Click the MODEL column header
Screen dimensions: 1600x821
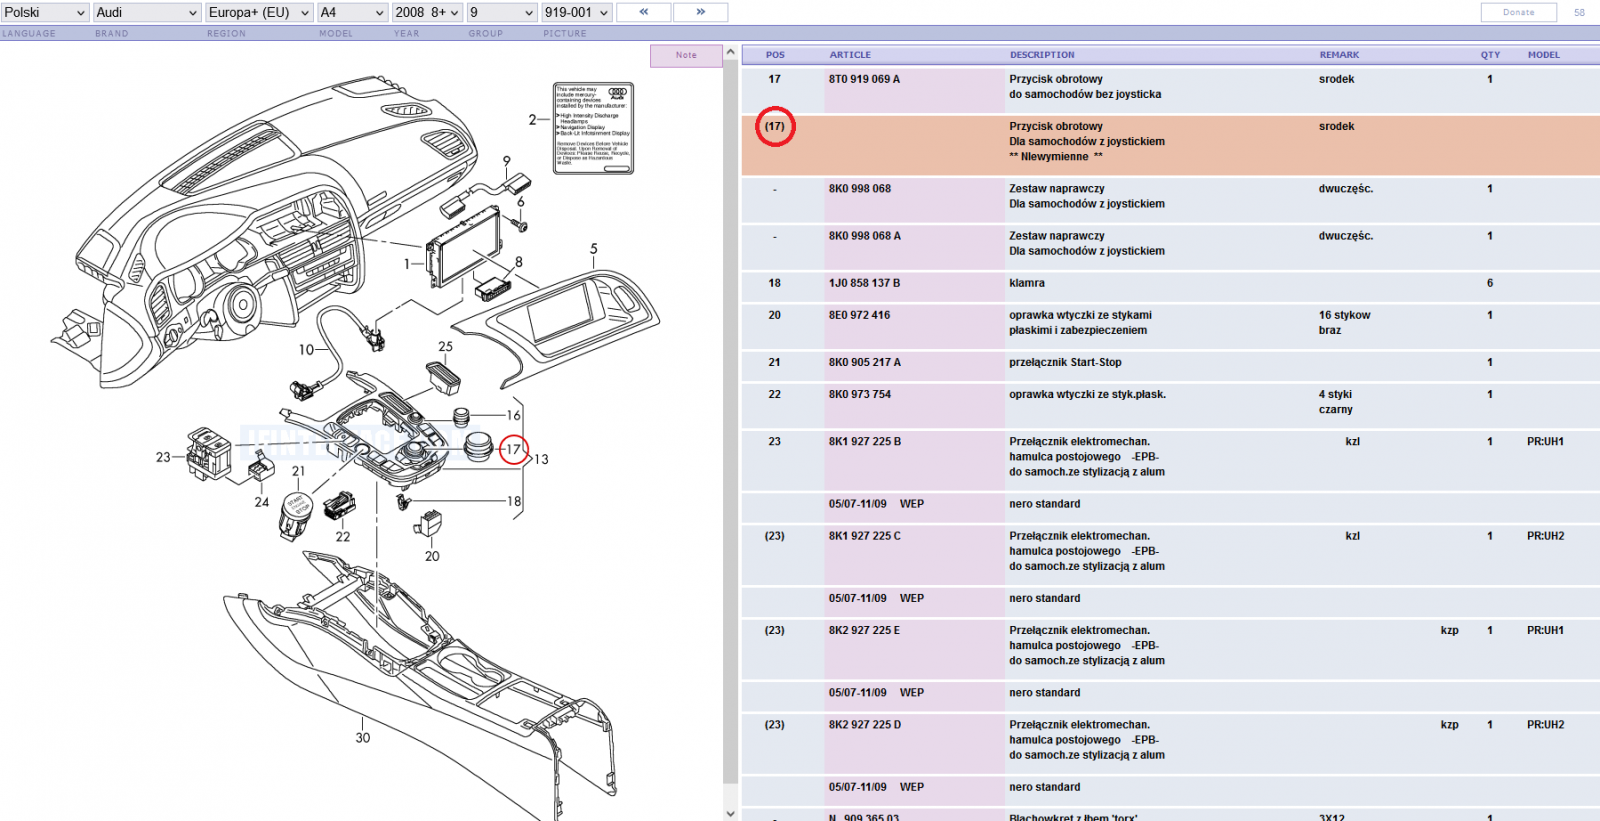[x=1544, y=55]
